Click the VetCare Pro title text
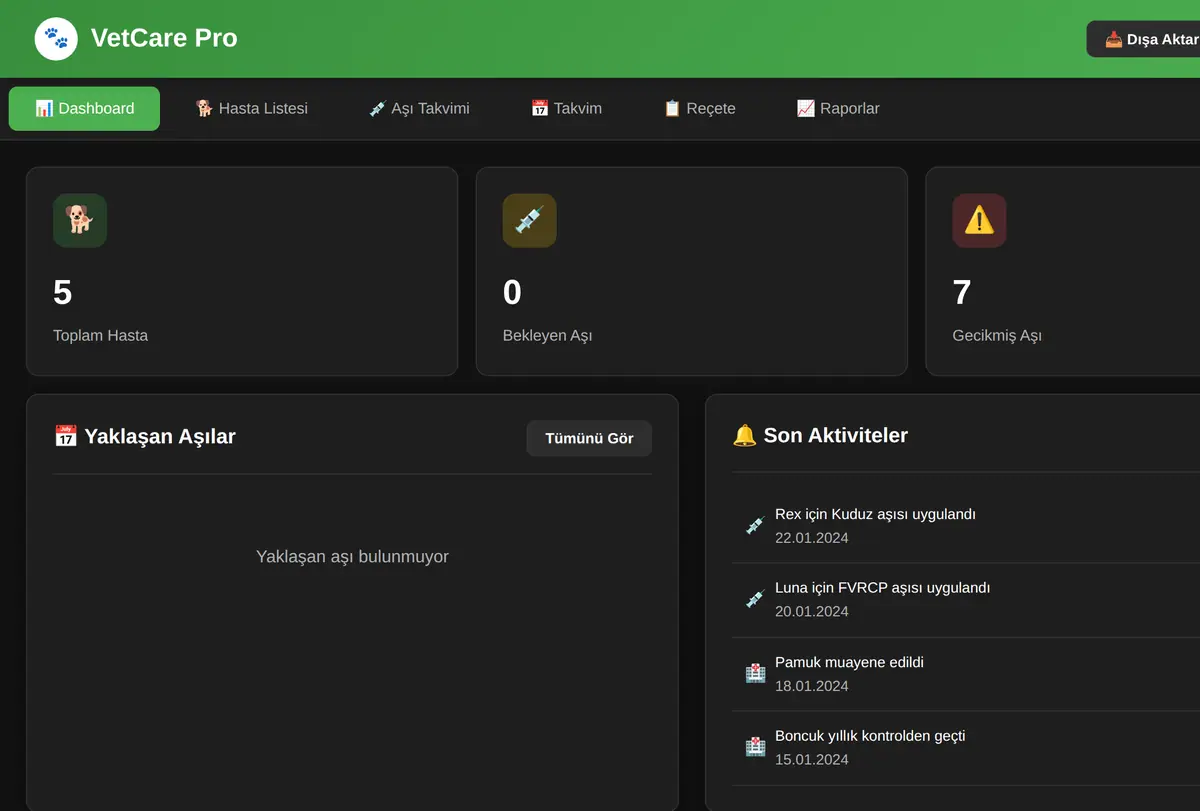Image resolution: width=1200 pixels, height=811 pixels. coord(164,38)
